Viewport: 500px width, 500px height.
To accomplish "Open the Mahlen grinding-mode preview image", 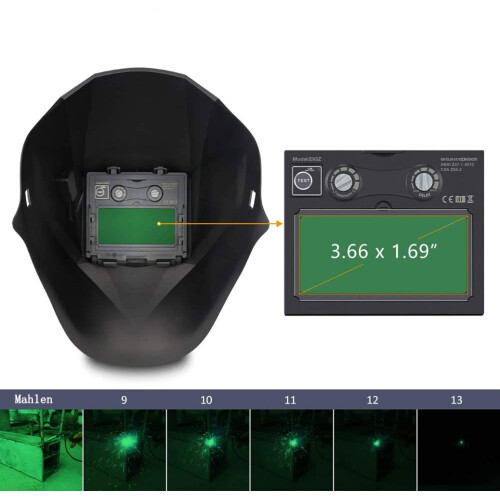I will click(41, 450).
